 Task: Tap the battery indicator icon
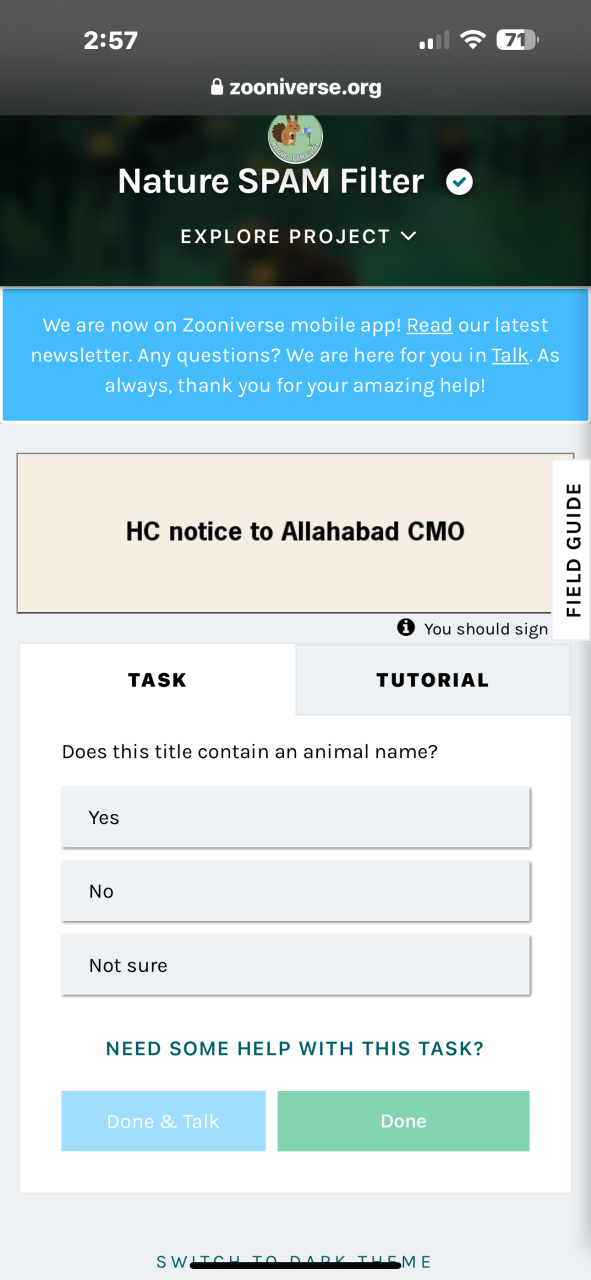coord(517,40)
